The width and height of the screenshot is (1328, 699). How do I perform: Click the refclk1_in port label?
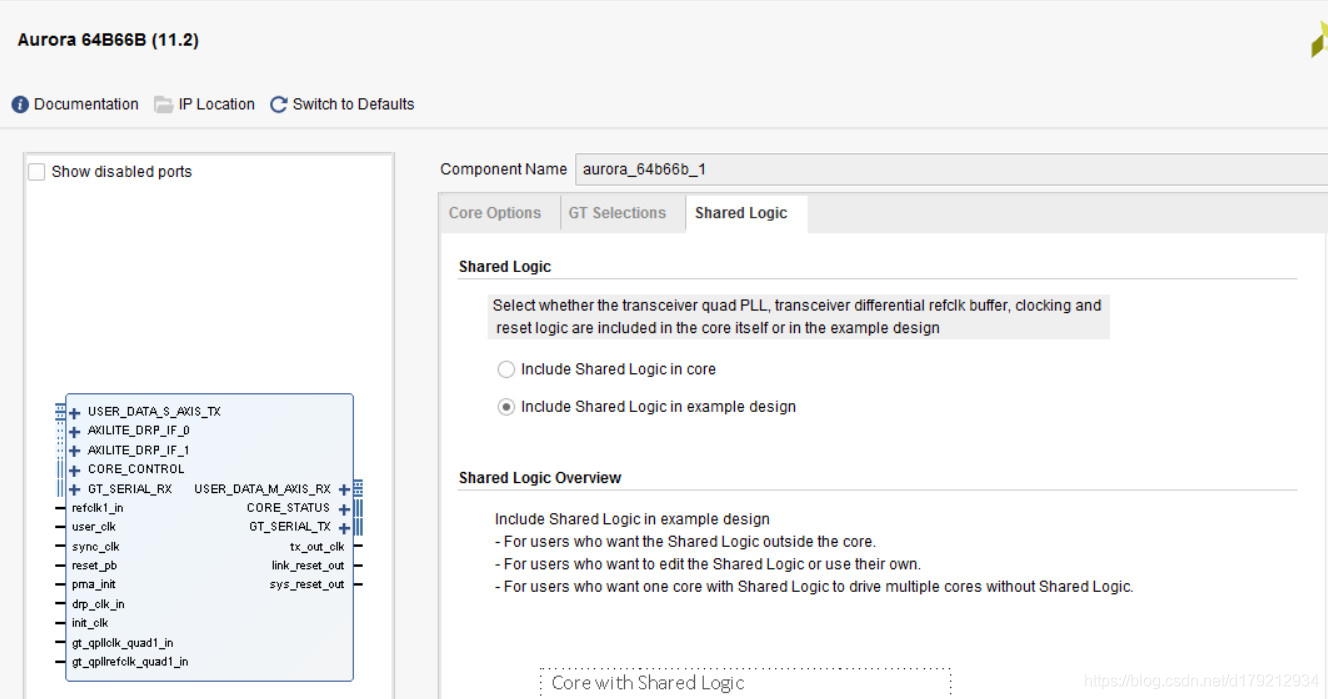pos(98,508)
